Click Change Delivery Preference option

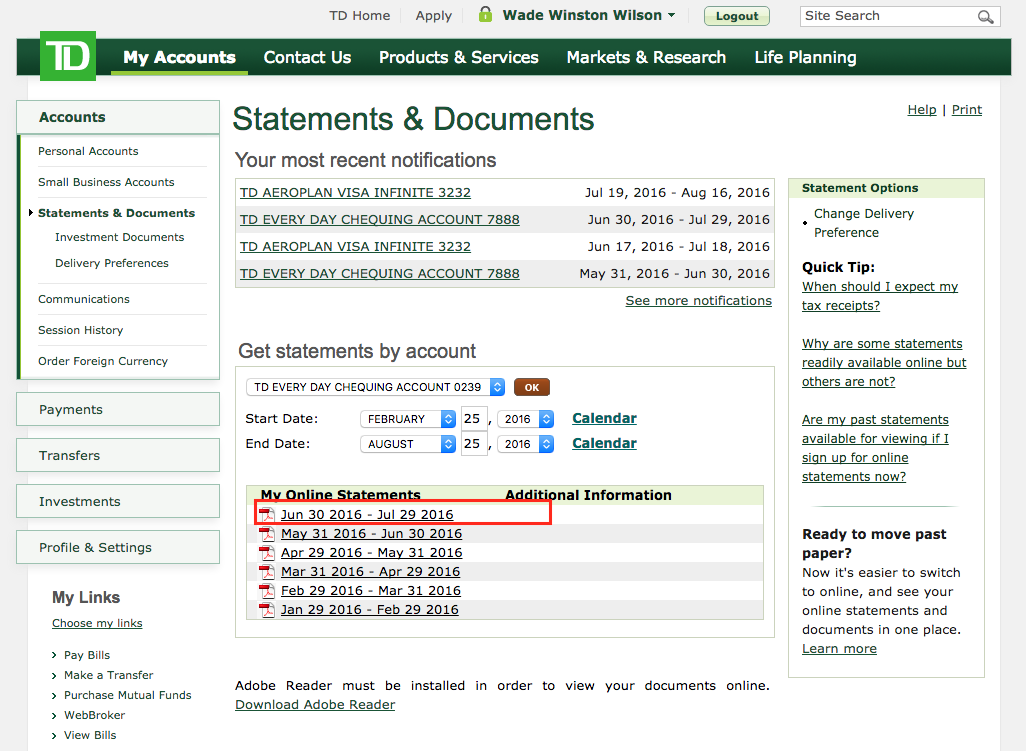click(864, 223)
